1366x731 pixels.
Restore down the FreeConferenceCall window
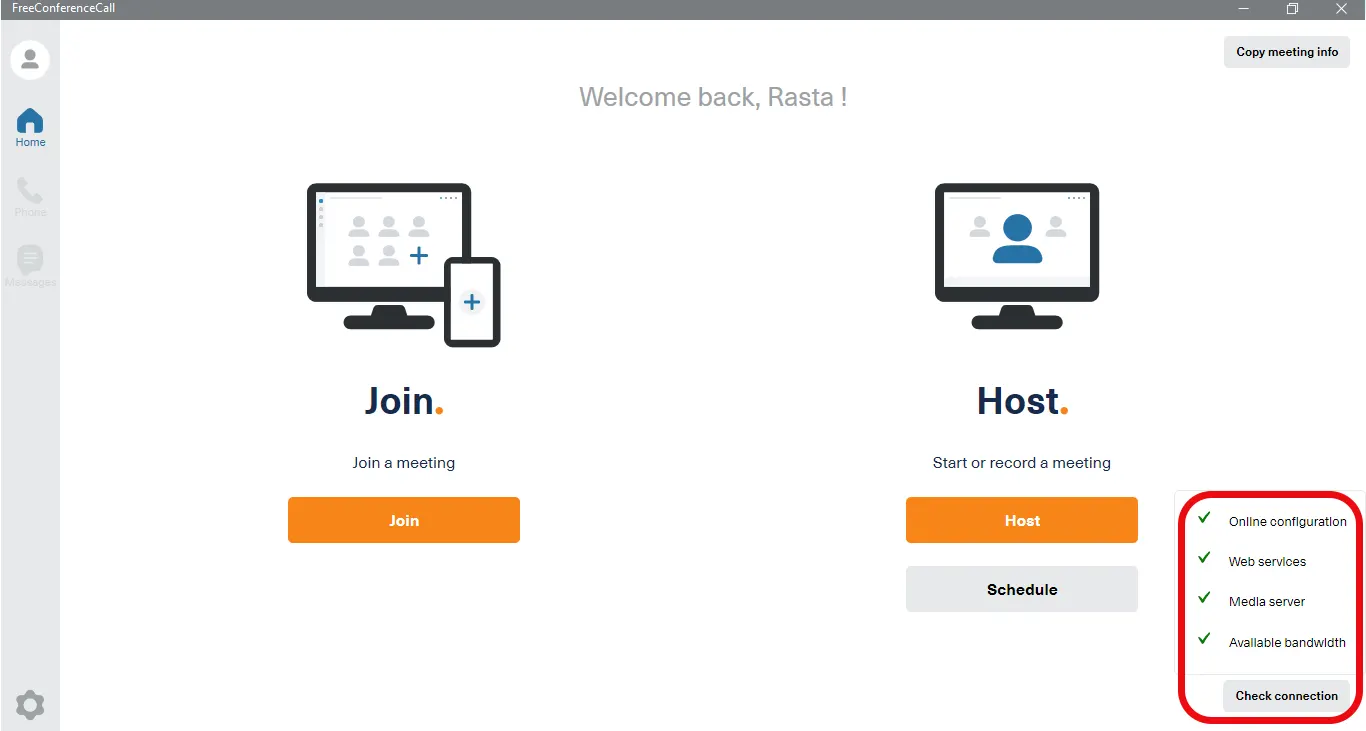point(1292,9)
